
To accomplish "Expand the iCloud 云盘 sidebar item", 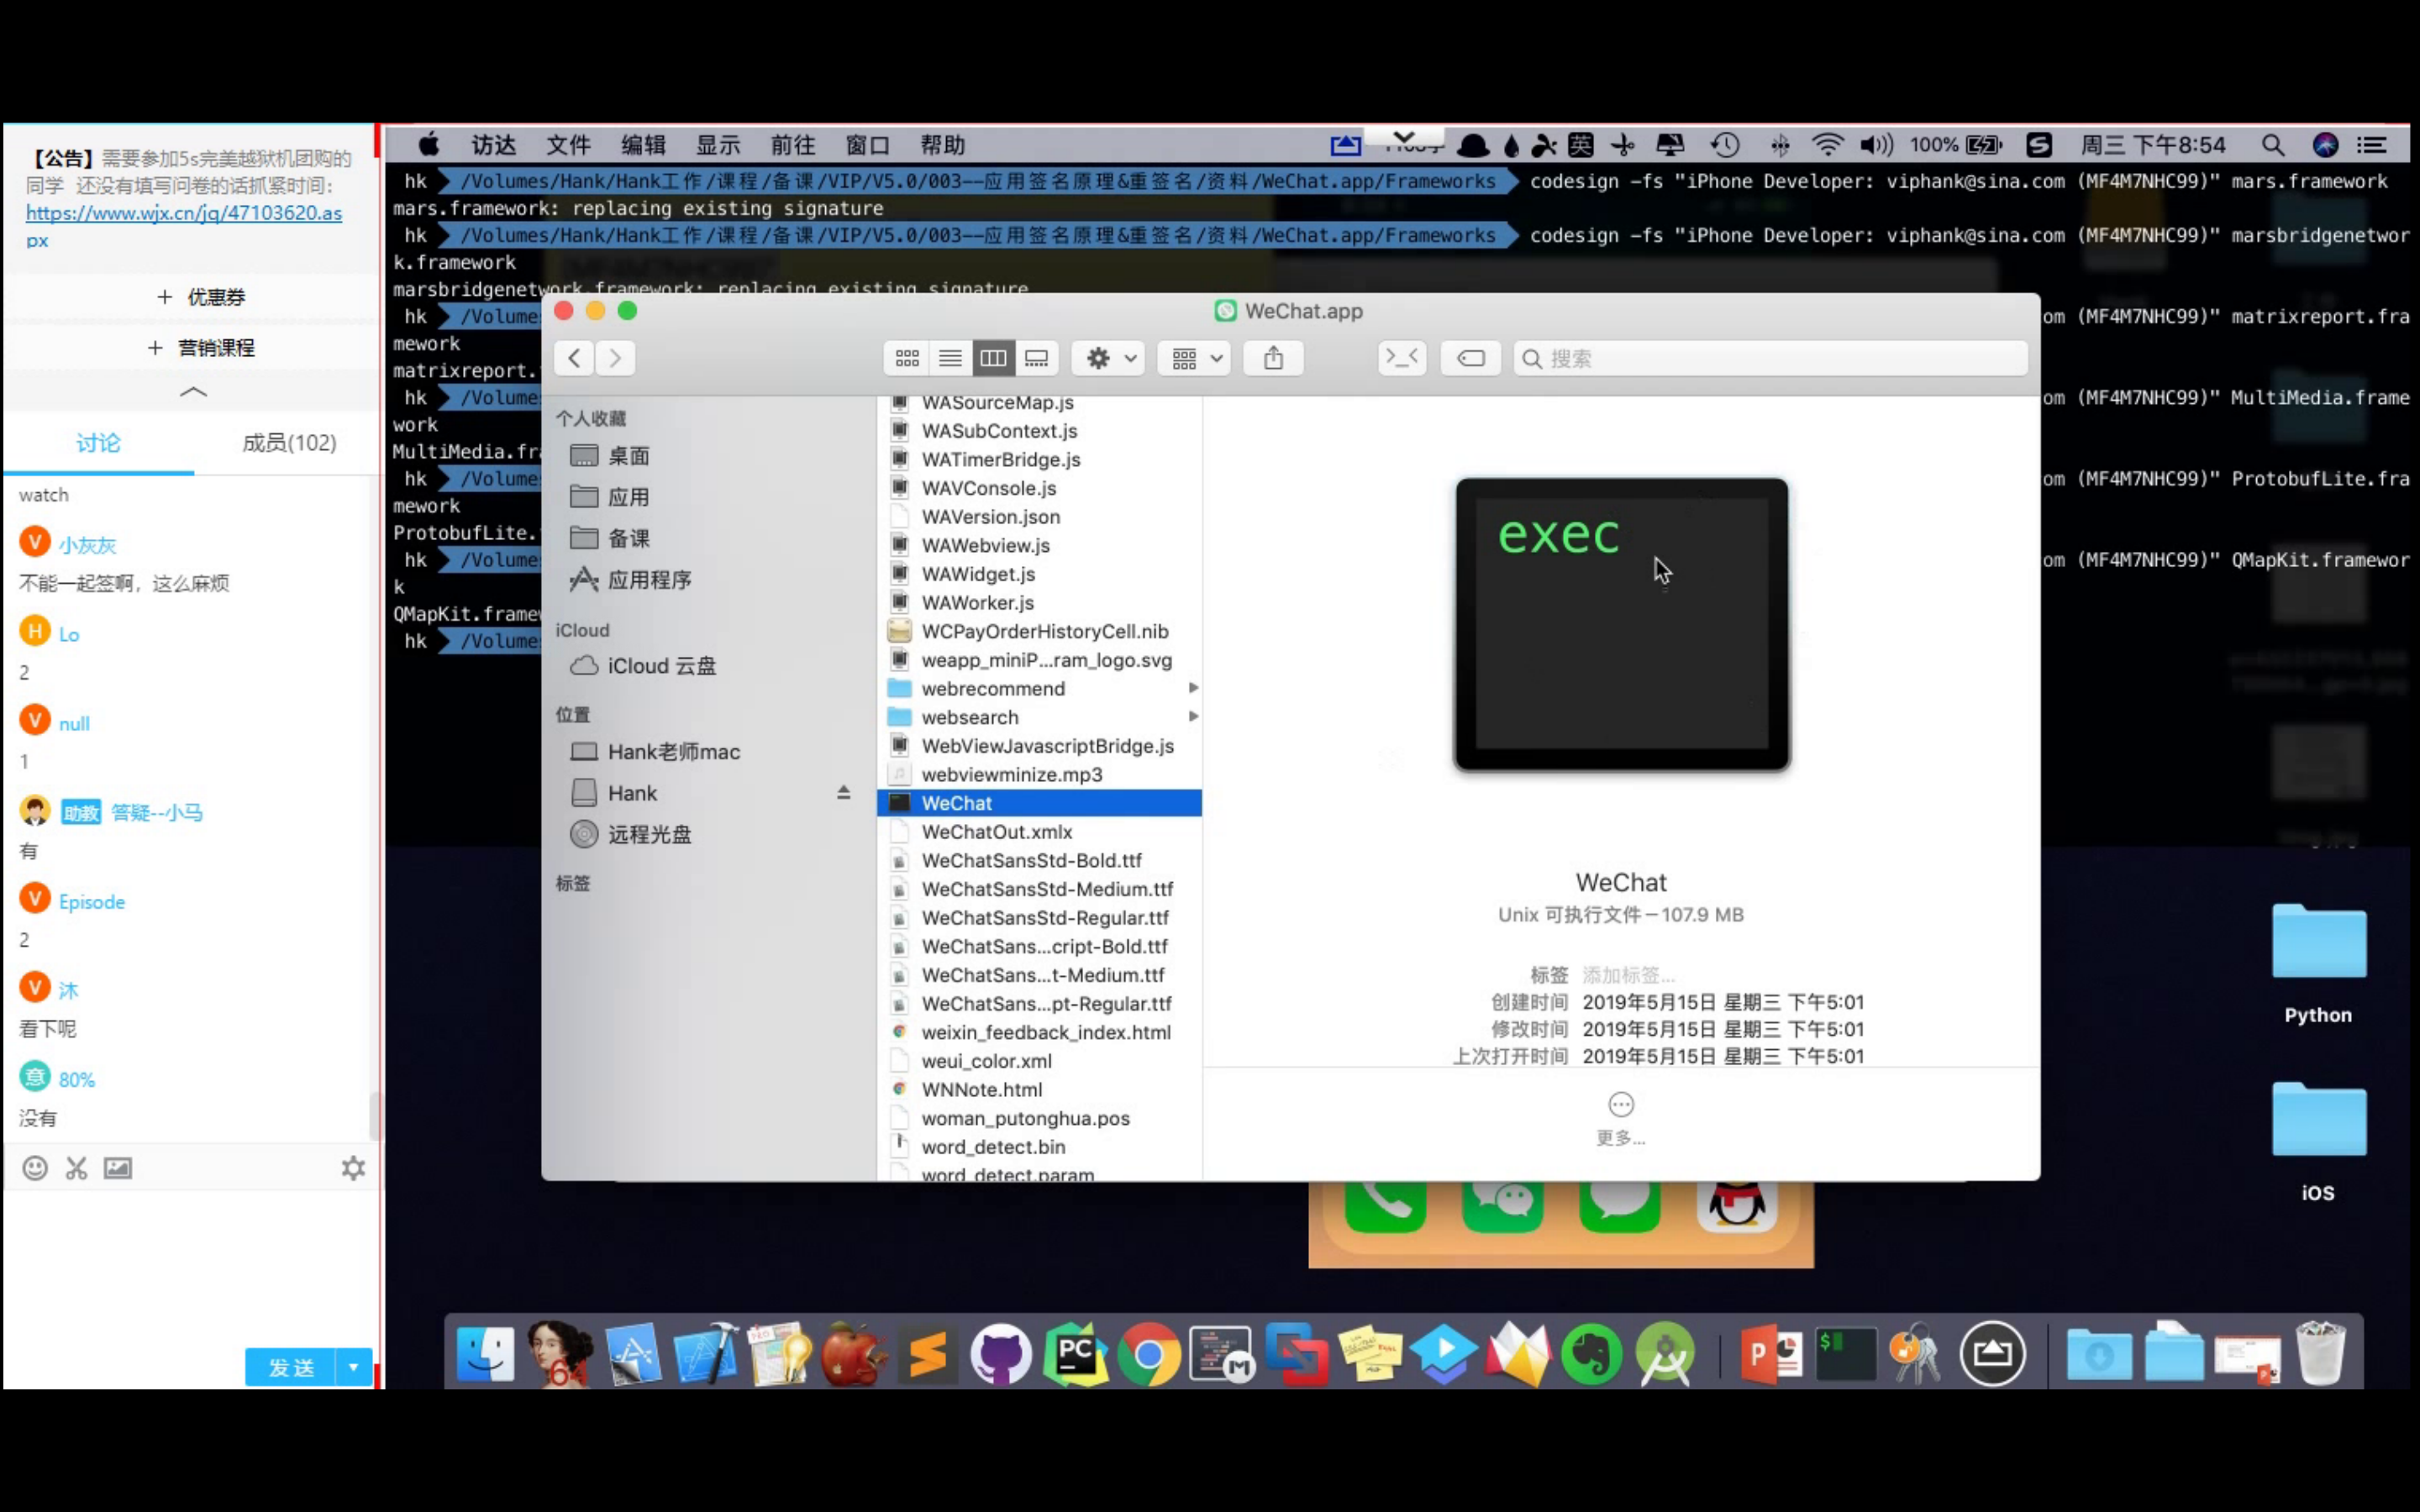I will click(x=660, y=665).
